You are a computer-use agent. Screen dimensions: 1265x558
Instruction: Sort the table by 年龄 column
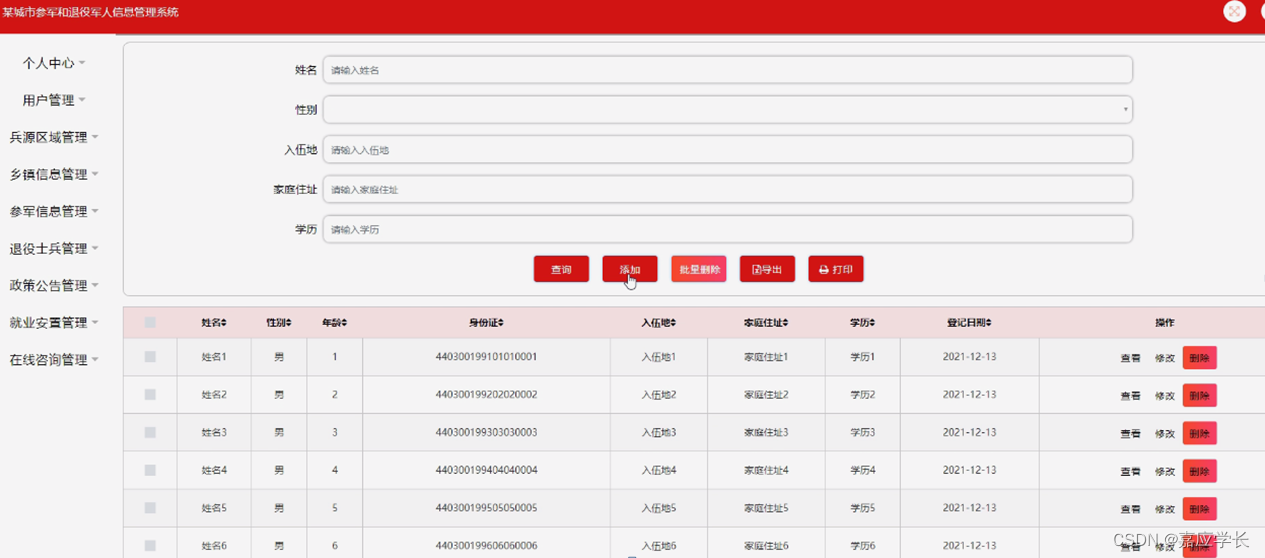click(x=334, y=323)
